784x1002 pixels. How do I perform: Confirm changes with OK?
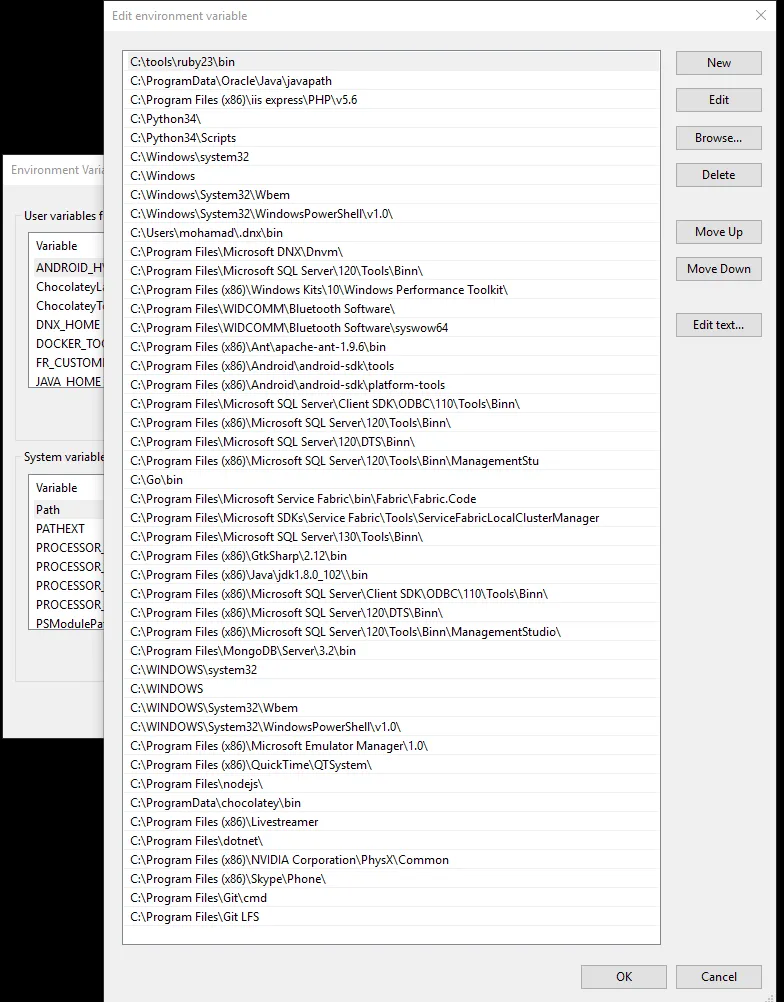pyautogui.click(x=624, y=976)
